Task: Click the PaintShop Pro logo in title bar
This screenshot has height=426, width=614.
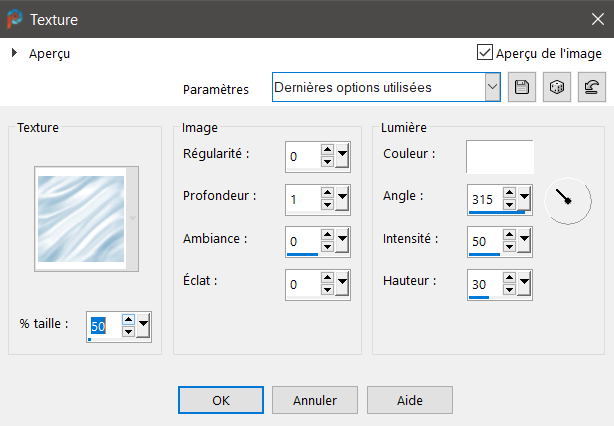Action: click(x=16, y=19)
